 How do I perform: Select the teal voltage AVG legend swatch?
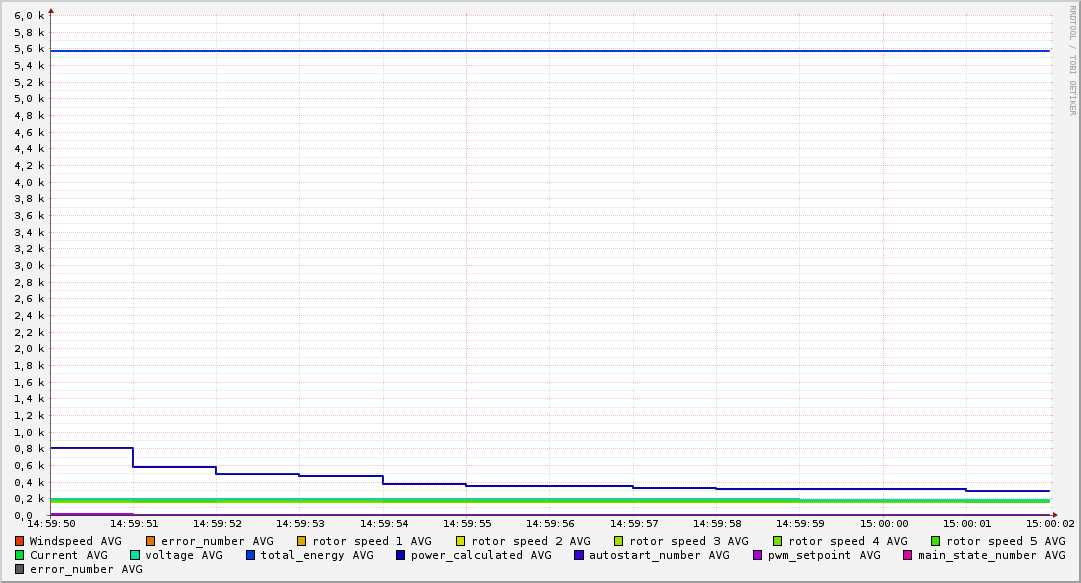point(135,555)
